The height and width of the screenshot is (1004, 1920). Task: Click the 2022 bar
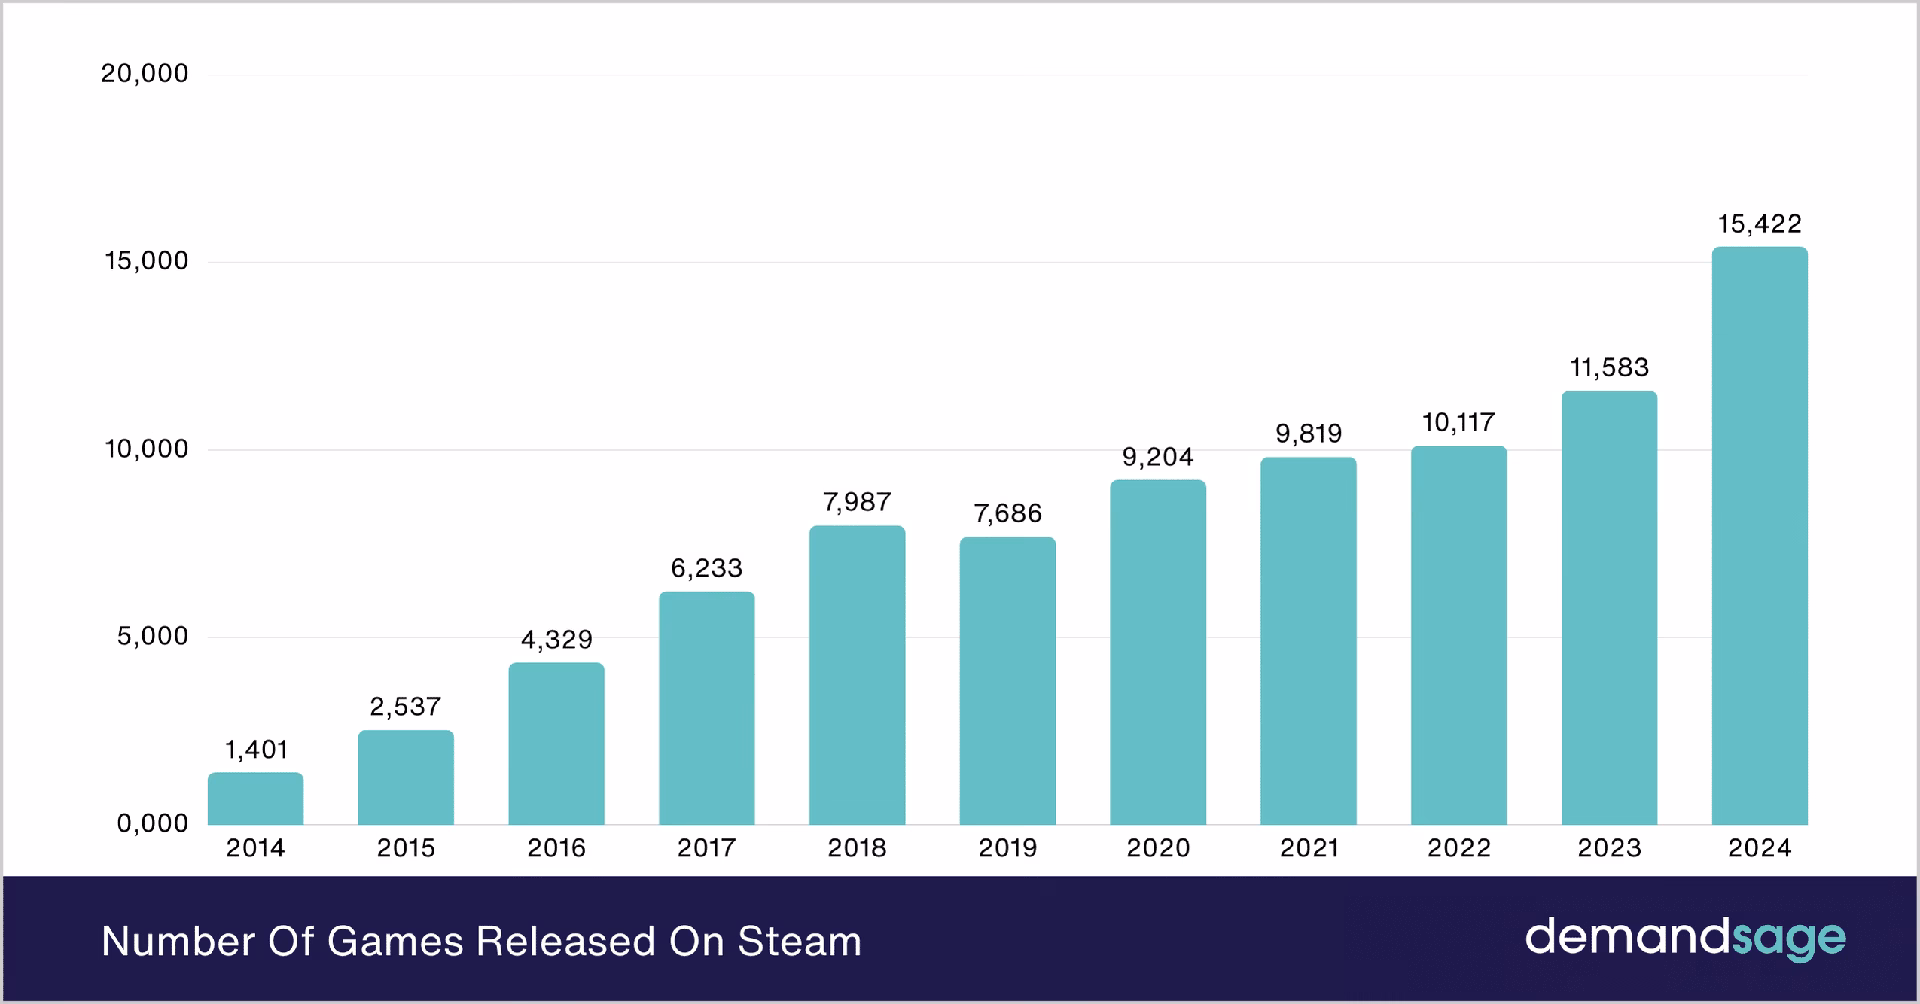(x=1459, y=635)
